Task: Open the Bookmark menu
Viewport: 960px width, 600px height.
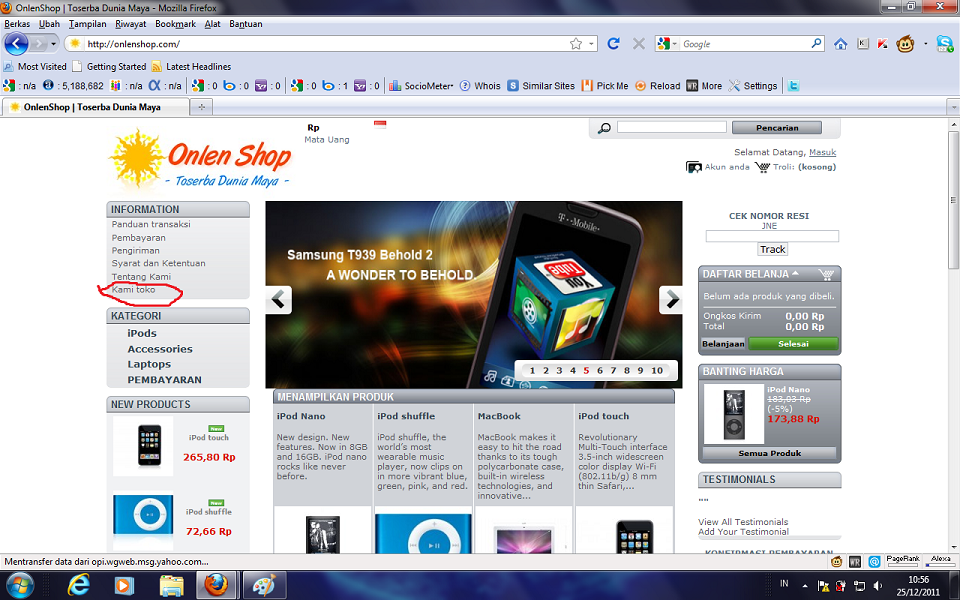Action: coord(176,24)
